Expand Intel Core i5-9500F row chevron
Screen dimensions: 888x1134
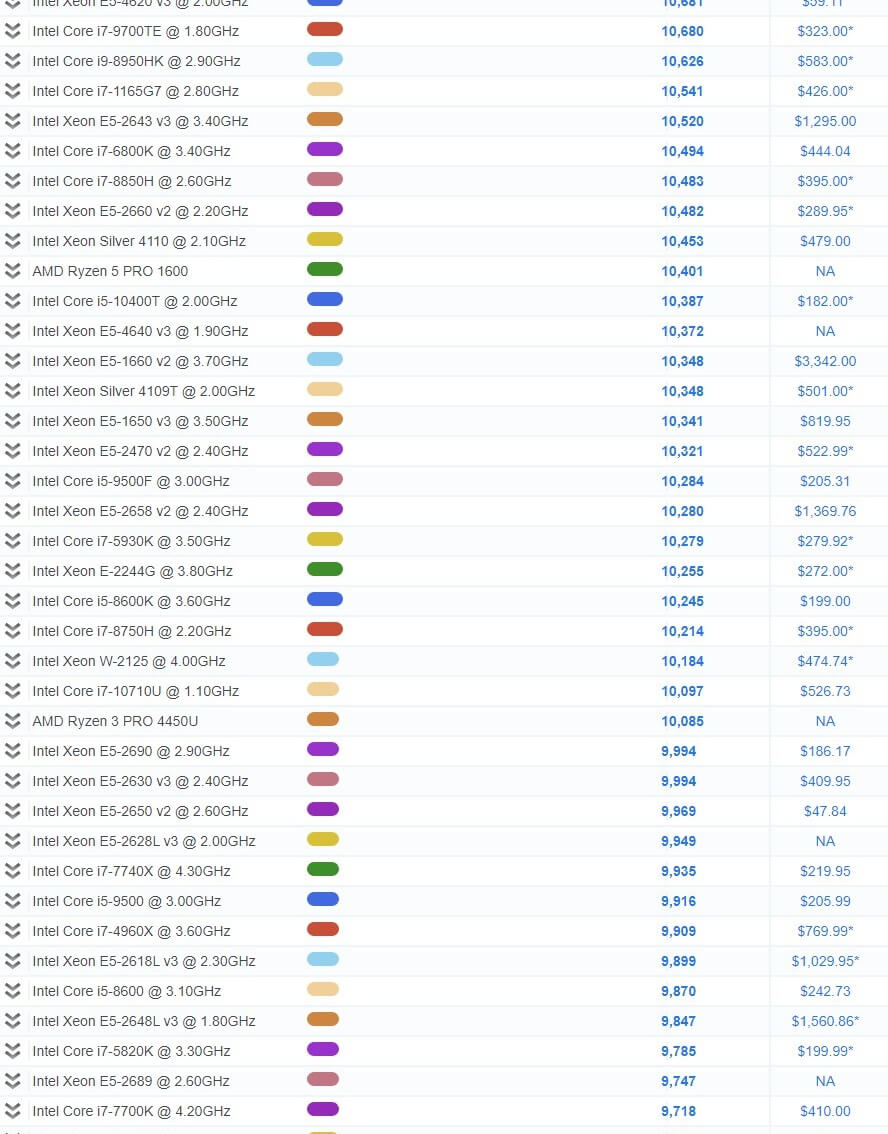12,481
